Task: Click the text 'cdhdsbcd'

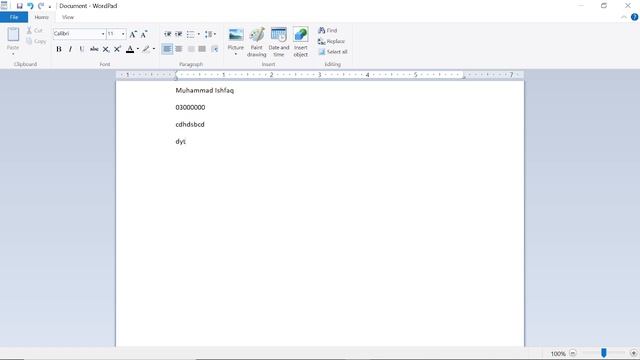Action: pos(190,124)
